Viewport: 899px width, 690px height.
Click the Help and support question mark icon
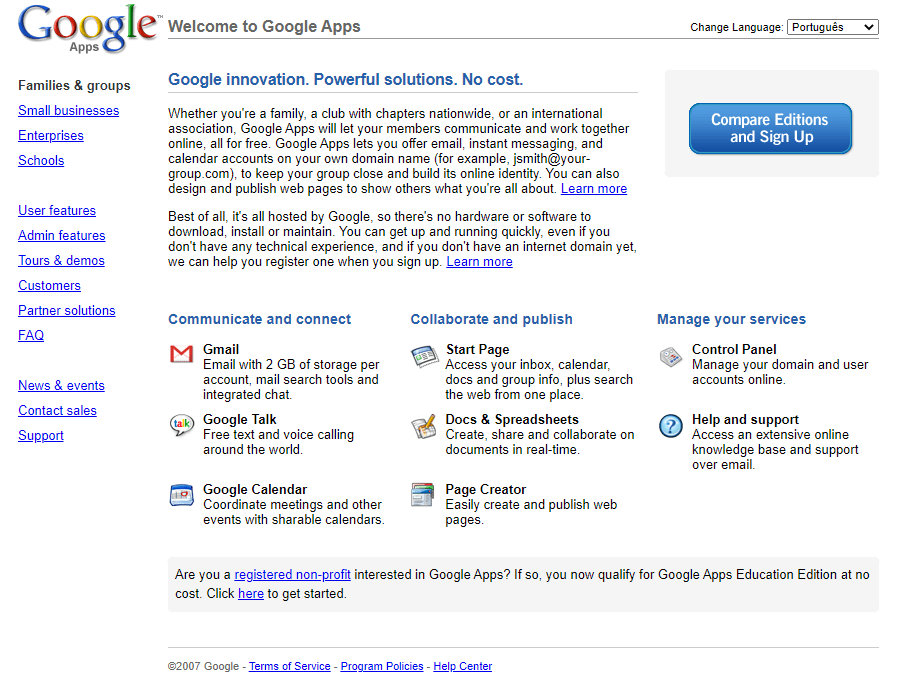pyautogui.click(x=670, y=426)
